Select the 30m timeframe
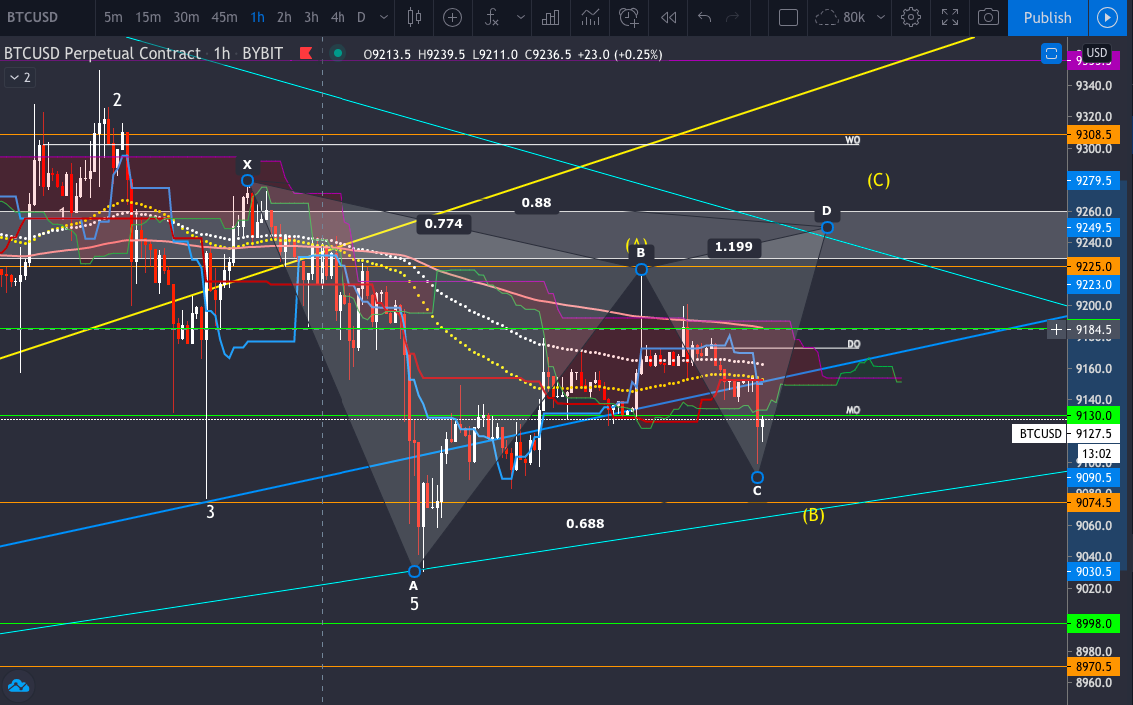 point(186,17)
